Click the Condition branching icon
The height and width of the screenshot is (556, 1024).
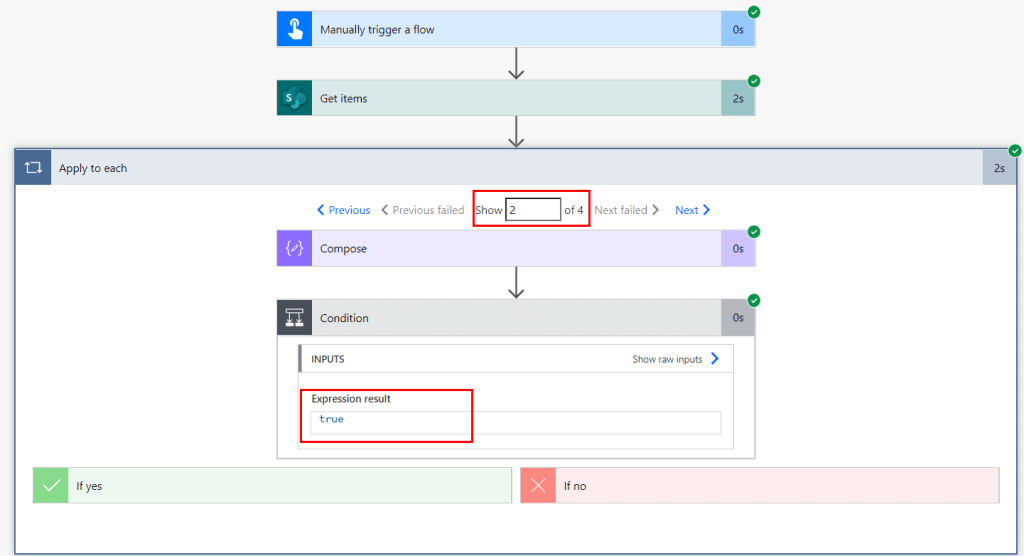(295, 318)
